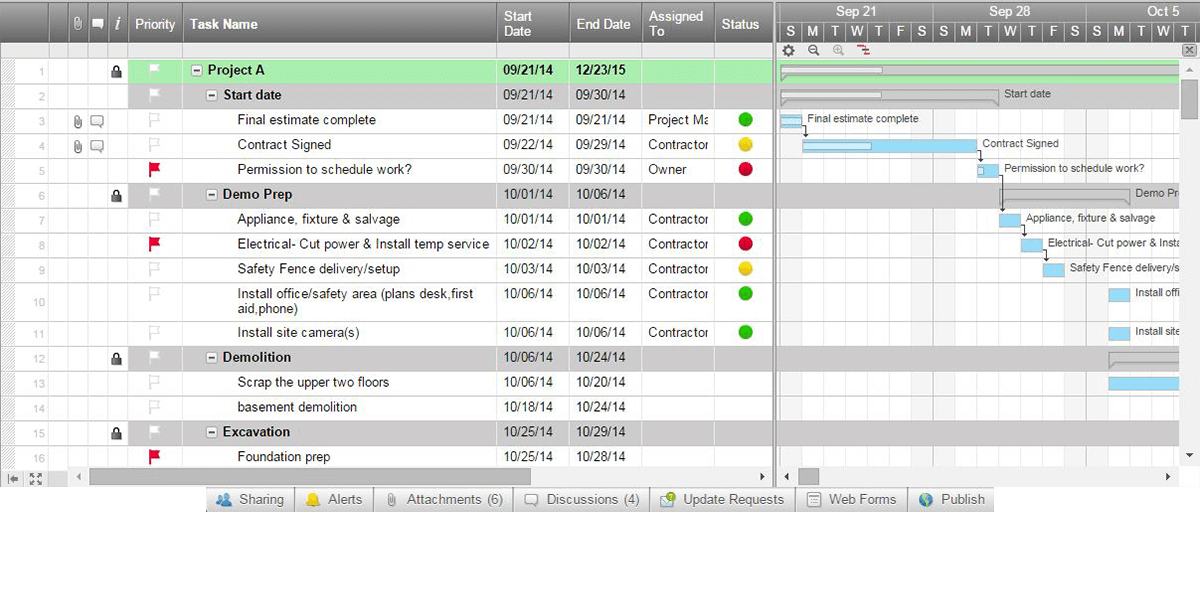Click the Publish button
This screenshot has height=600, width=1200.
952,500
